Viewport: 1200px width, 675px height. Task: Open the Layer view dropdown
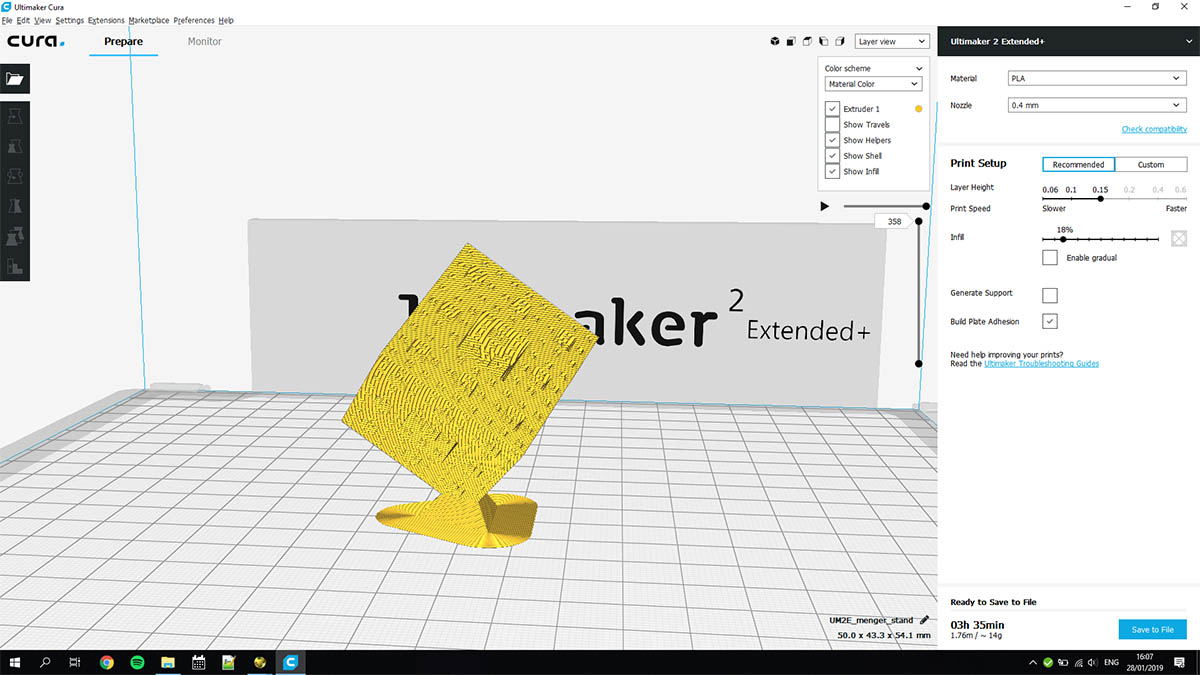point(892,42)
